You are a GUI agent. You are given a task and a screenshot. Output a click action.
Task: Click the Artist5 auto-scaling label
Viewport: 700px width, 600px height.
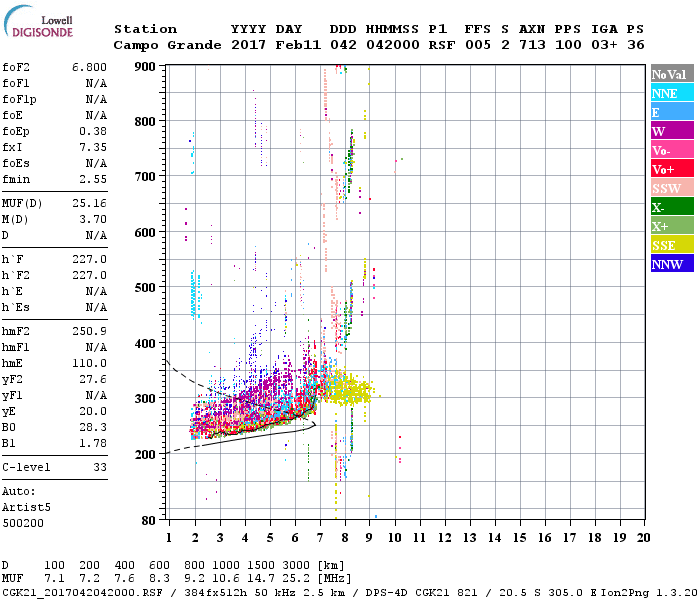[x=26, y=507]
